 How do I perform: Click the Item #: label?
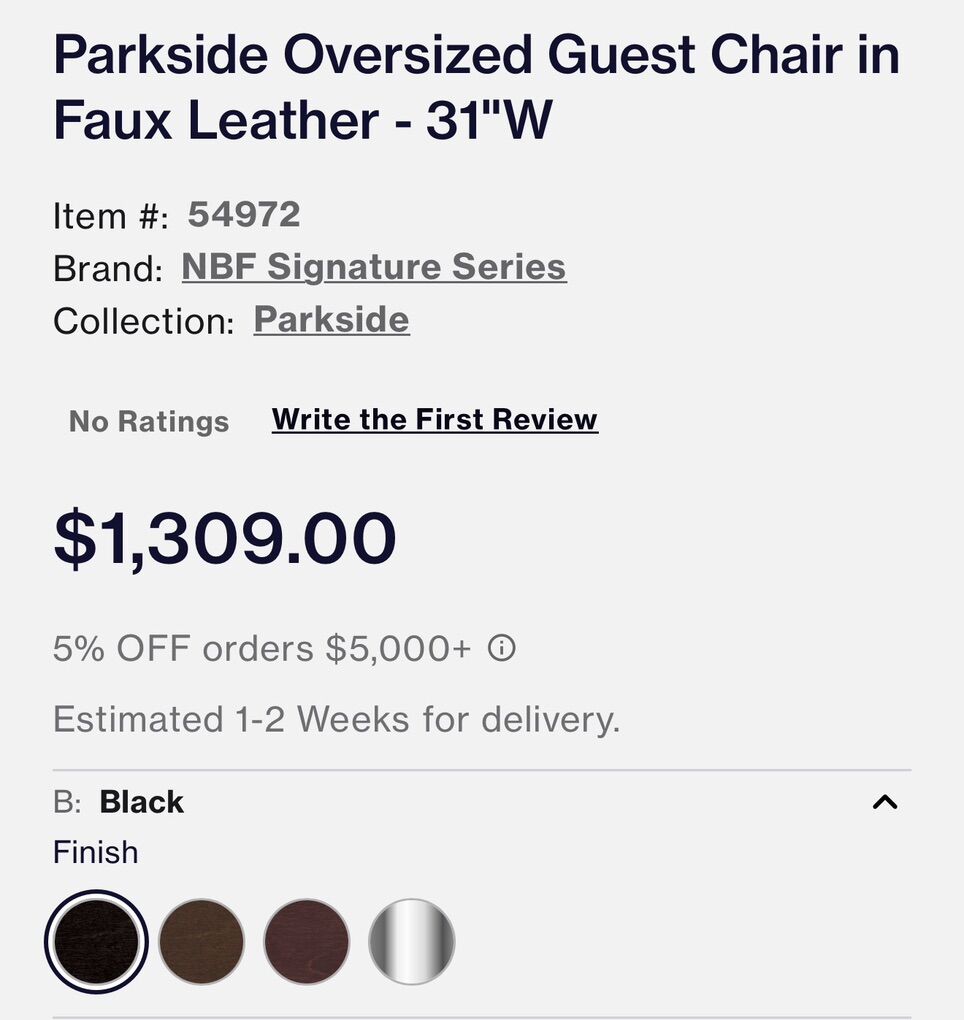(110, 215)
